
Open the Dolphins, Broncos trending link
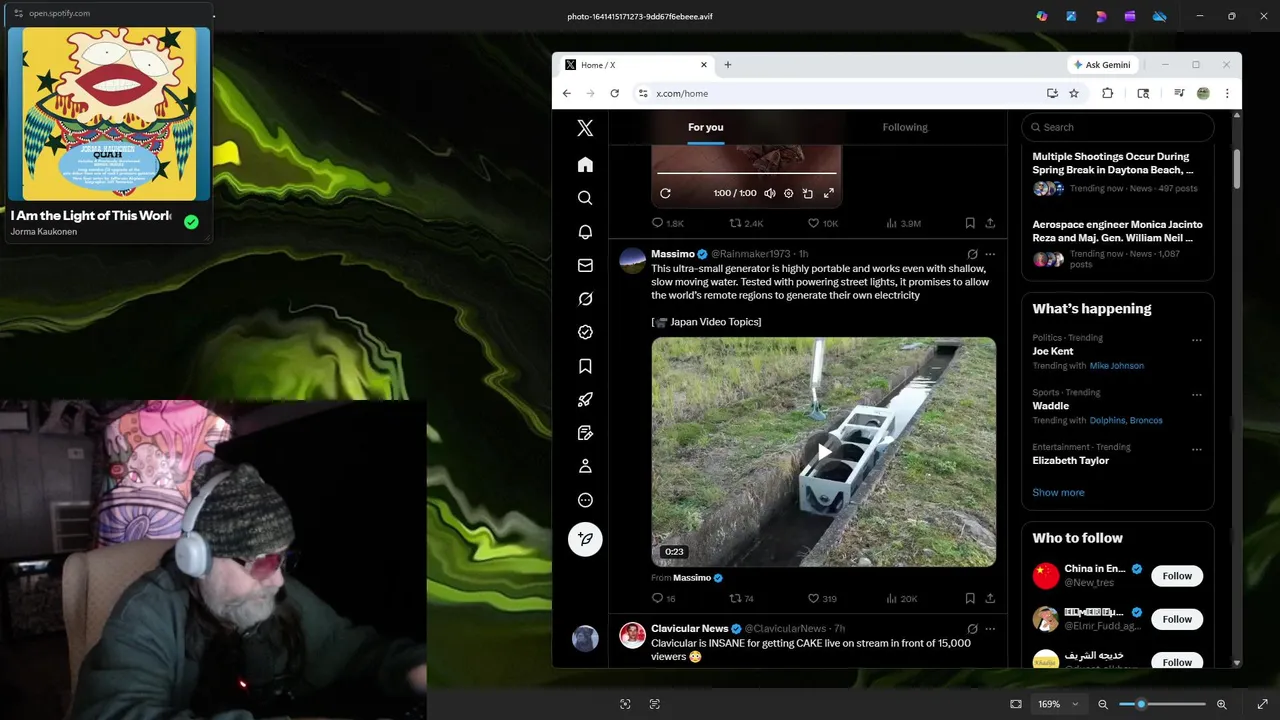(1126, 421)
